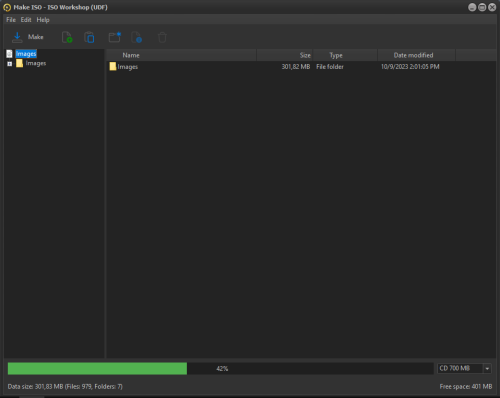Screen dimensions: 500x398
Task: Click the Images folder icon in the tree
Action: [x=20, y=63]
